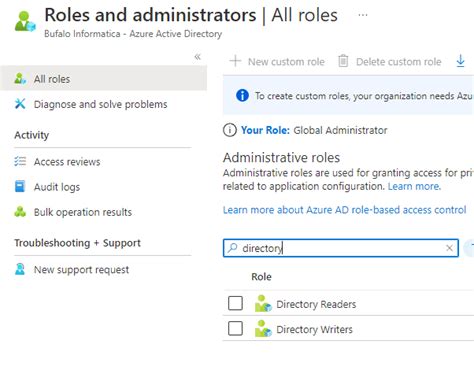Collapse the sidebar with double chevron
474x374 pixels.
[198, 57]
